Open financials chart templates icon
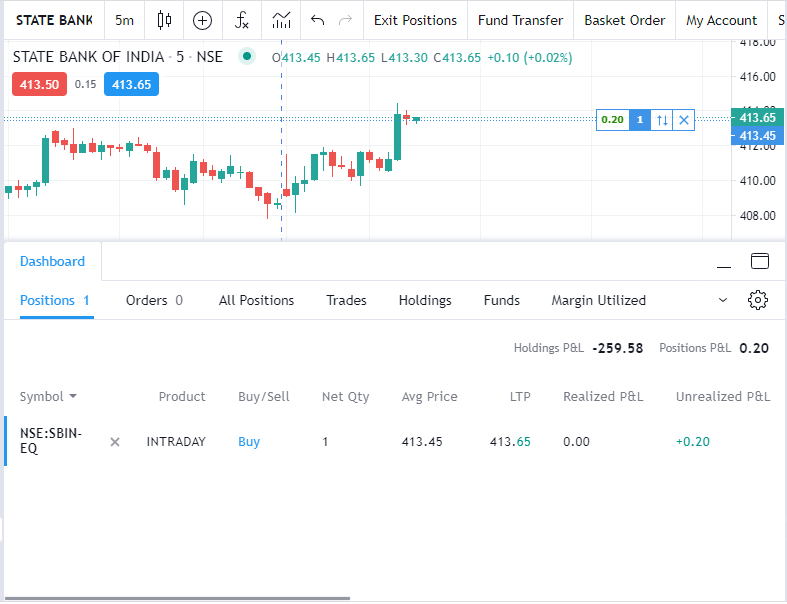Screen dimensions: 787x604 (x=281, y=20)
